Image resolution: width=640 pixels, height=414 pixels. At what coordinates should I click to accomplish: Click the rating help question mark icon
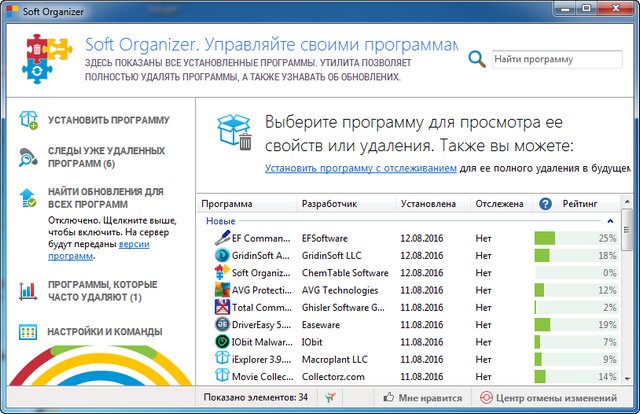(545, 203)
